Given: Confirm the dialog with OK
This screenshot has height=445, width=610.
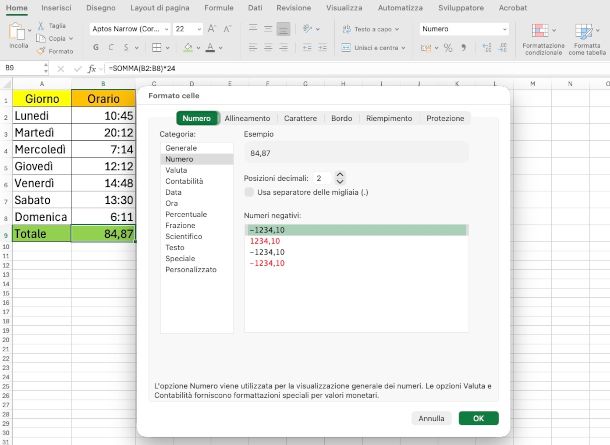Looking at the screenshot, I should tap(479, 418).
